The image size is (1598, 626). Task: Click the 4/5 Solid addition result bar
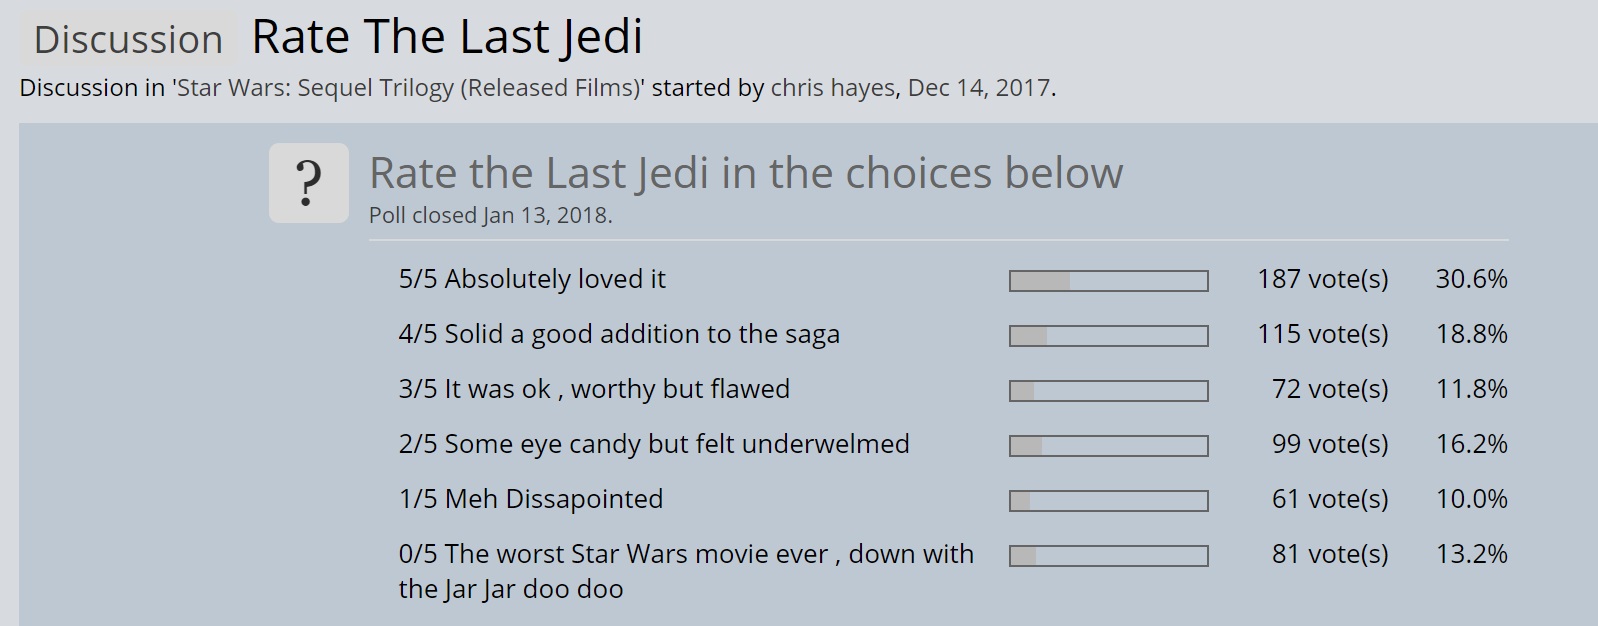coord(1109,336)
